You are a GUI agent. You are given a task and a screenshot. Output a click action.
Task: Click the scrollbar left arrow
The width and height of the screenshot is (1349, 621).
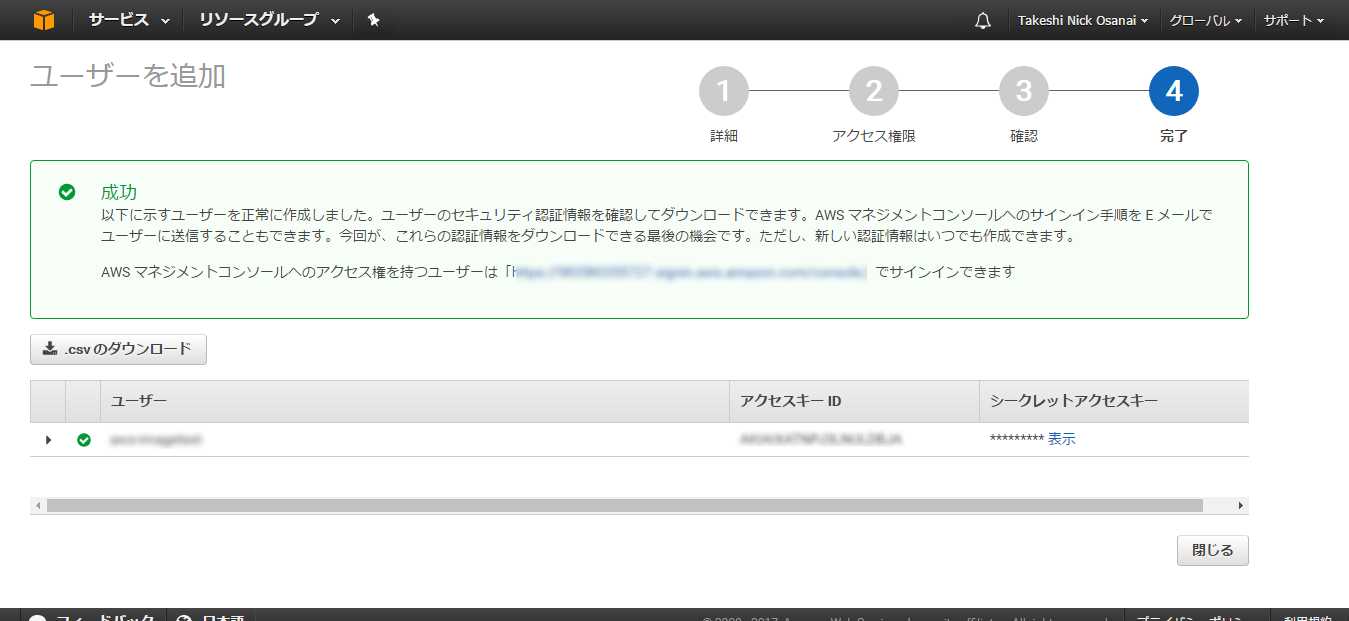point(39,506)
